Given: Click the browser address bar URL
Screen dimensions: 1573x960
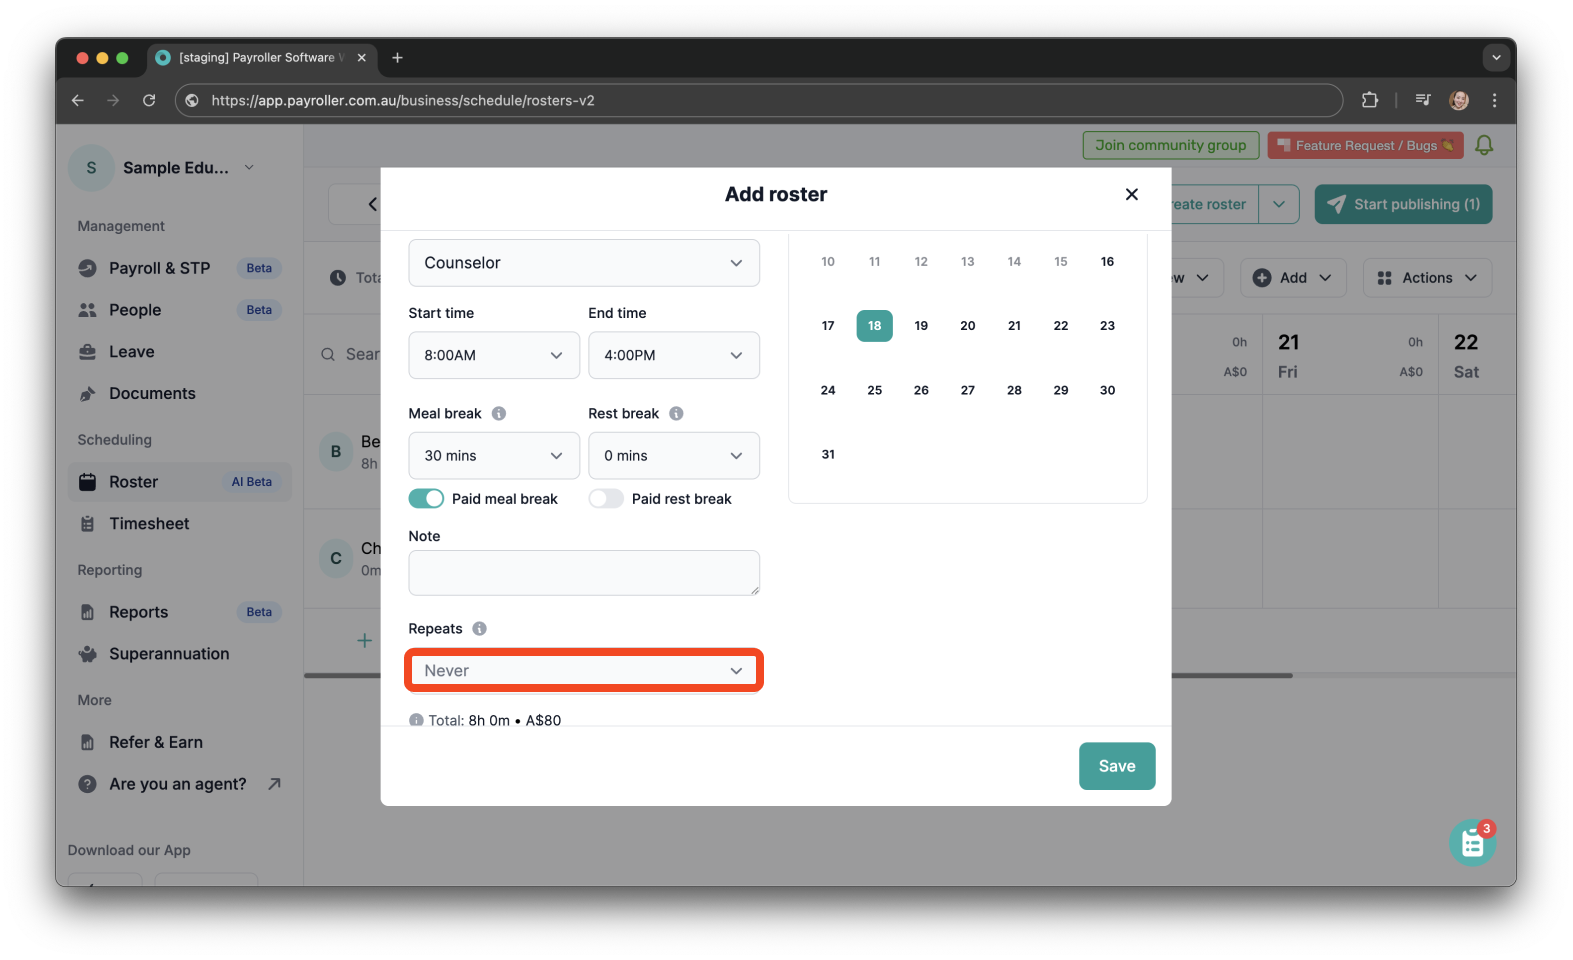Looking at the screenshot, I should 403,100.
